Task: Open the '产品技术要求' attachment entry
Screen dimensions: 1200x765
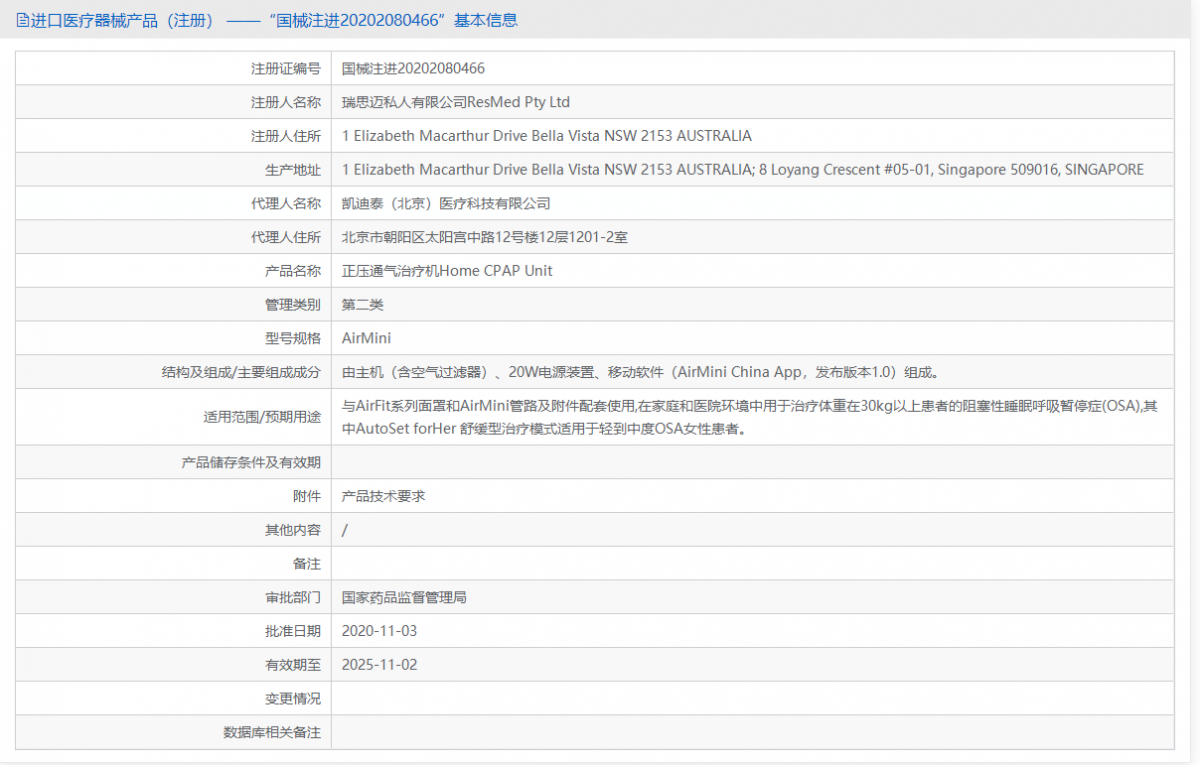Action: coord(383,496)
